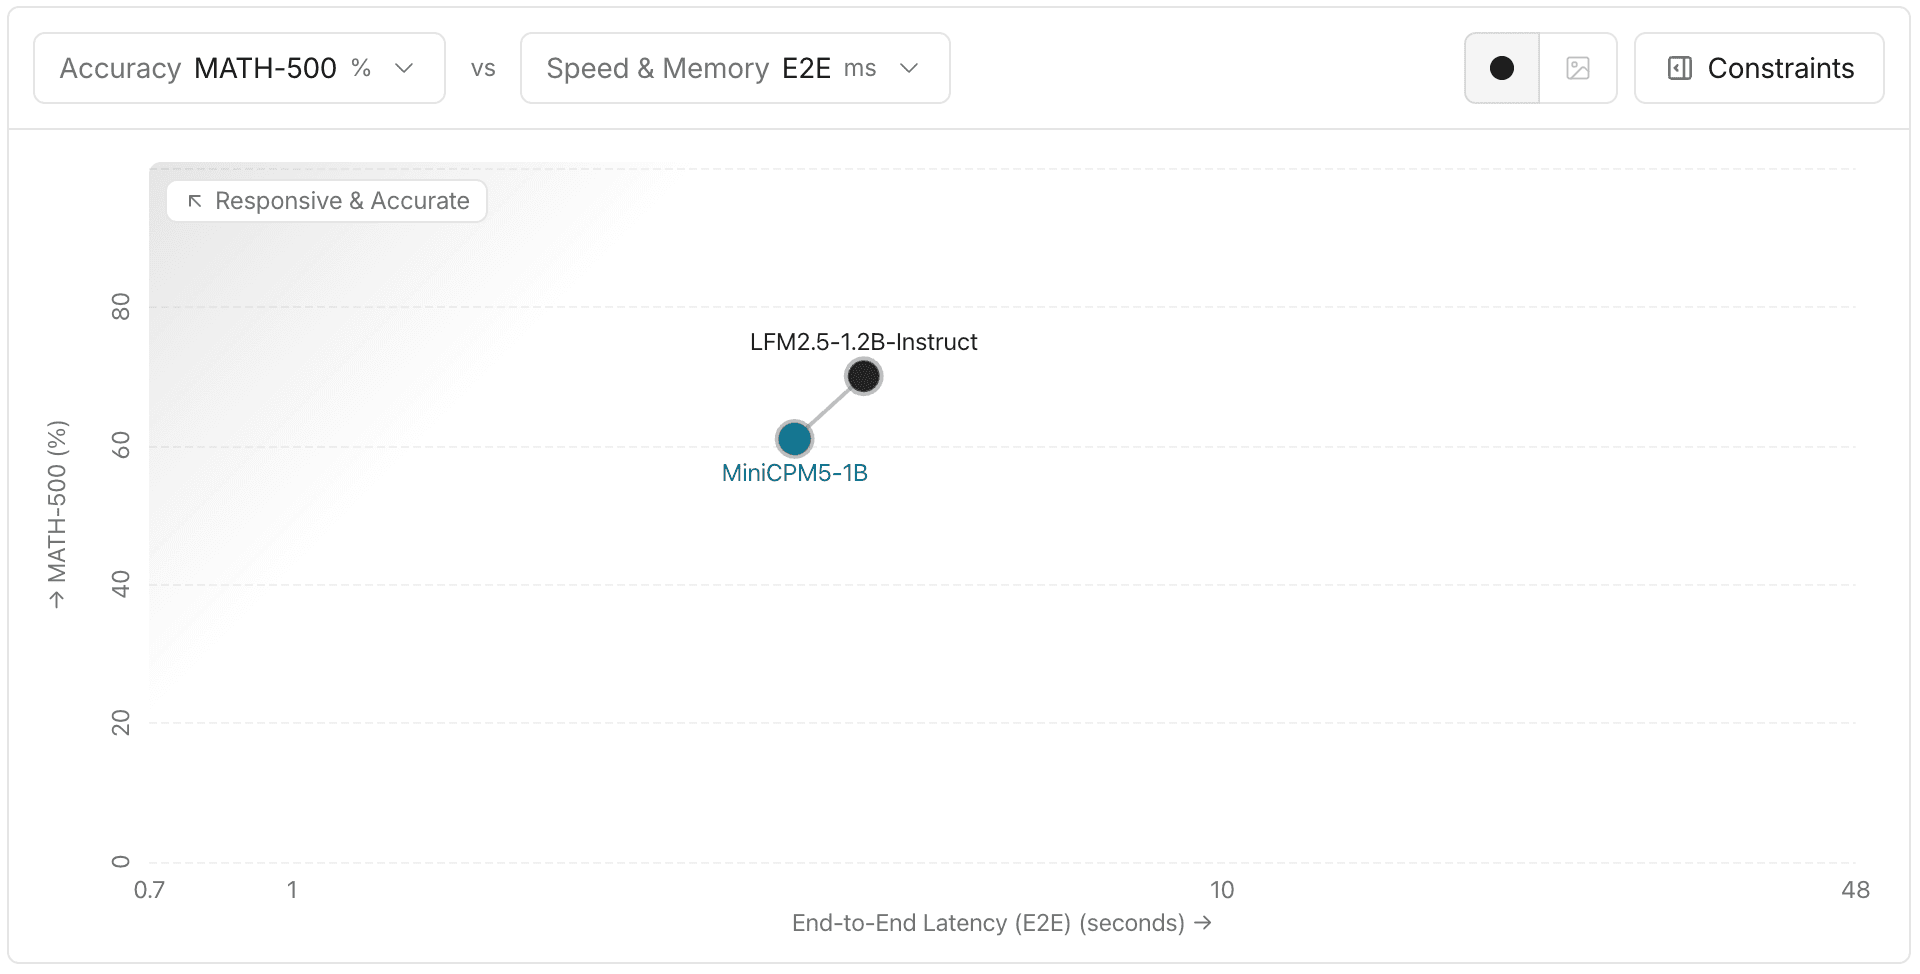
Task: Click the arrow after End-to-End Latency label
Action: (1203, 922)
